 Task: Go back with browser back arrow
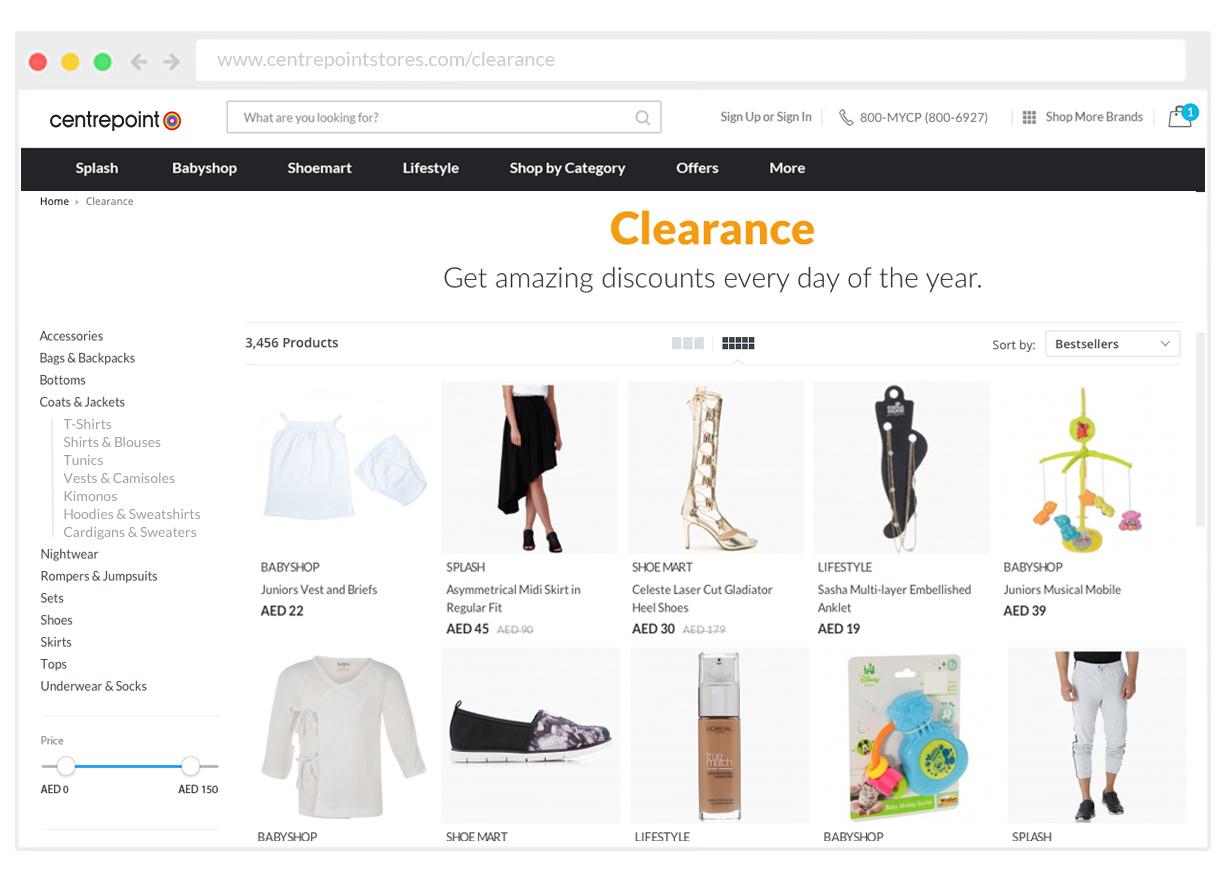138,62
